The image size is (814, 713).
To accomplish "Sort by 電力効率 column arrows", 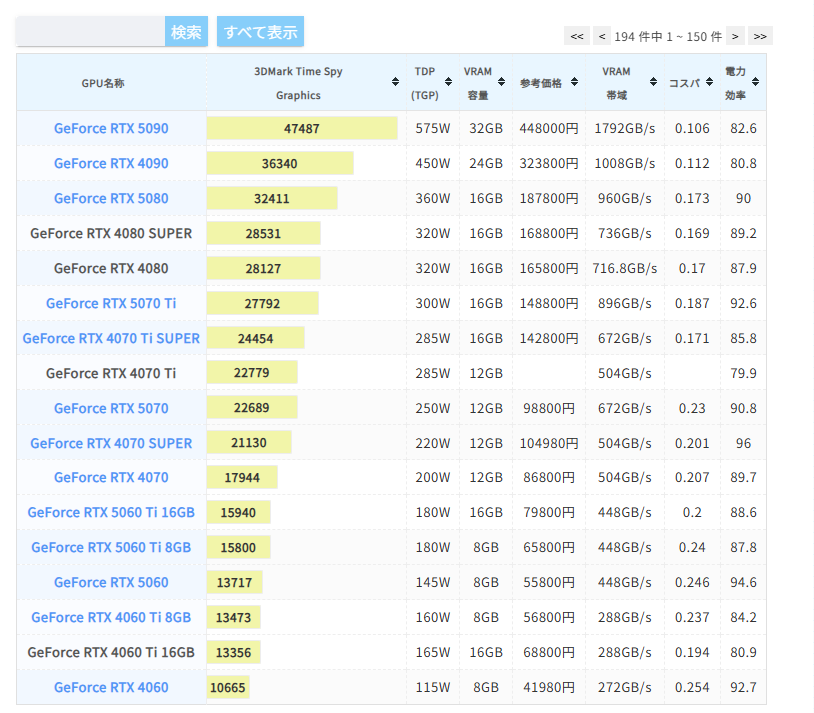I will (755, 82).
